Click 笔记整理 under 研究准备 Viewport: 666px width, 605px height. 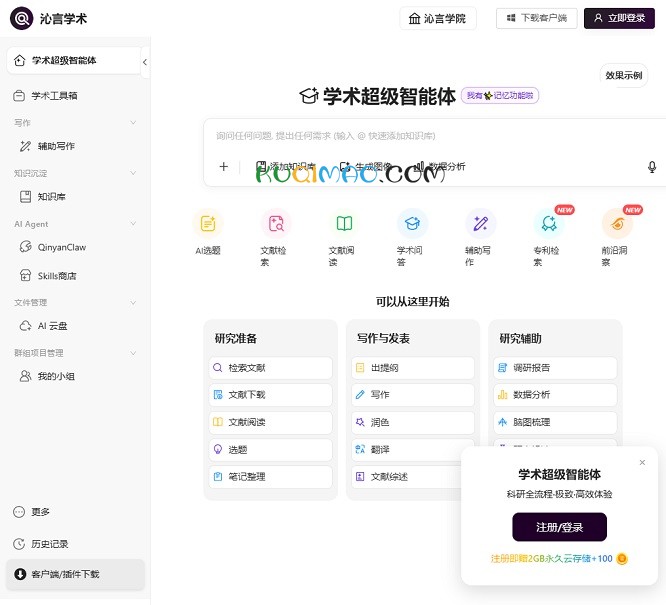point(271,477)
